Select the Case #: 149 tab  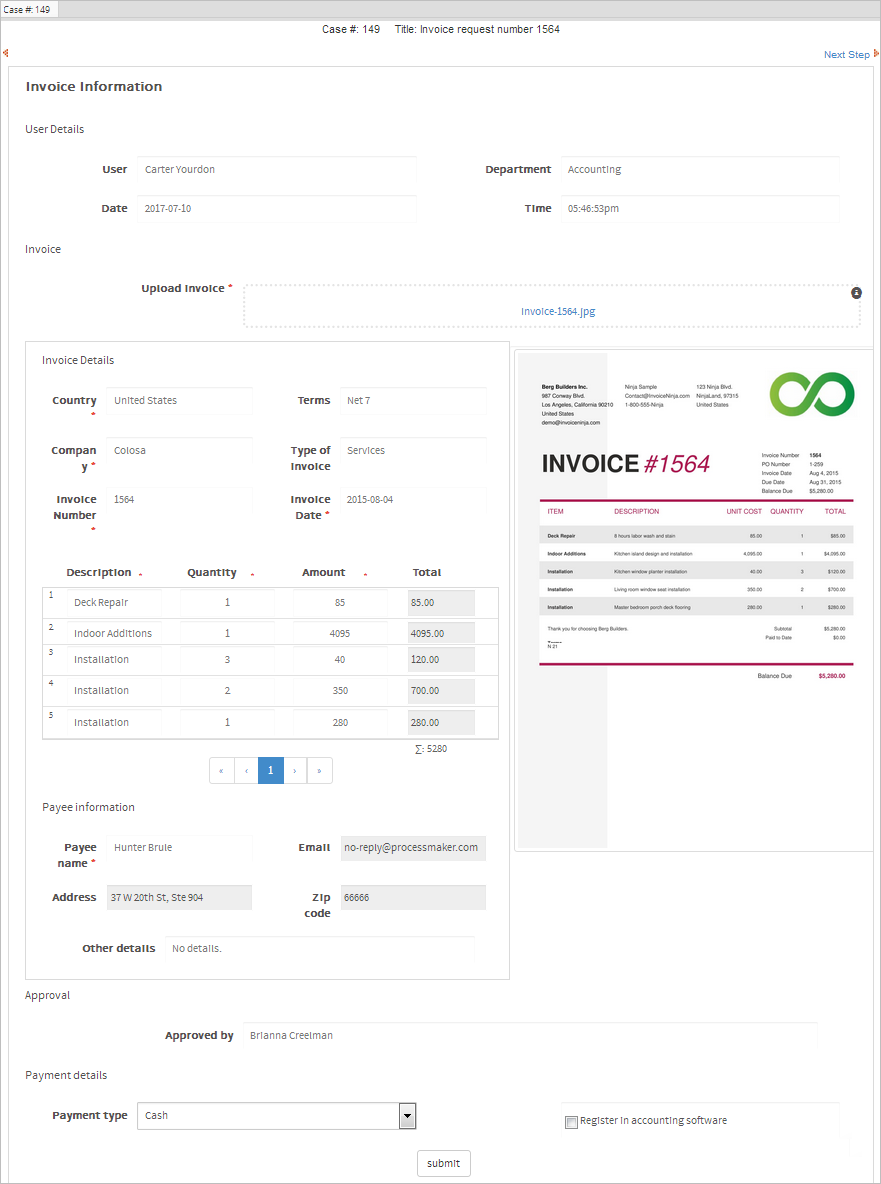point(30,9)
